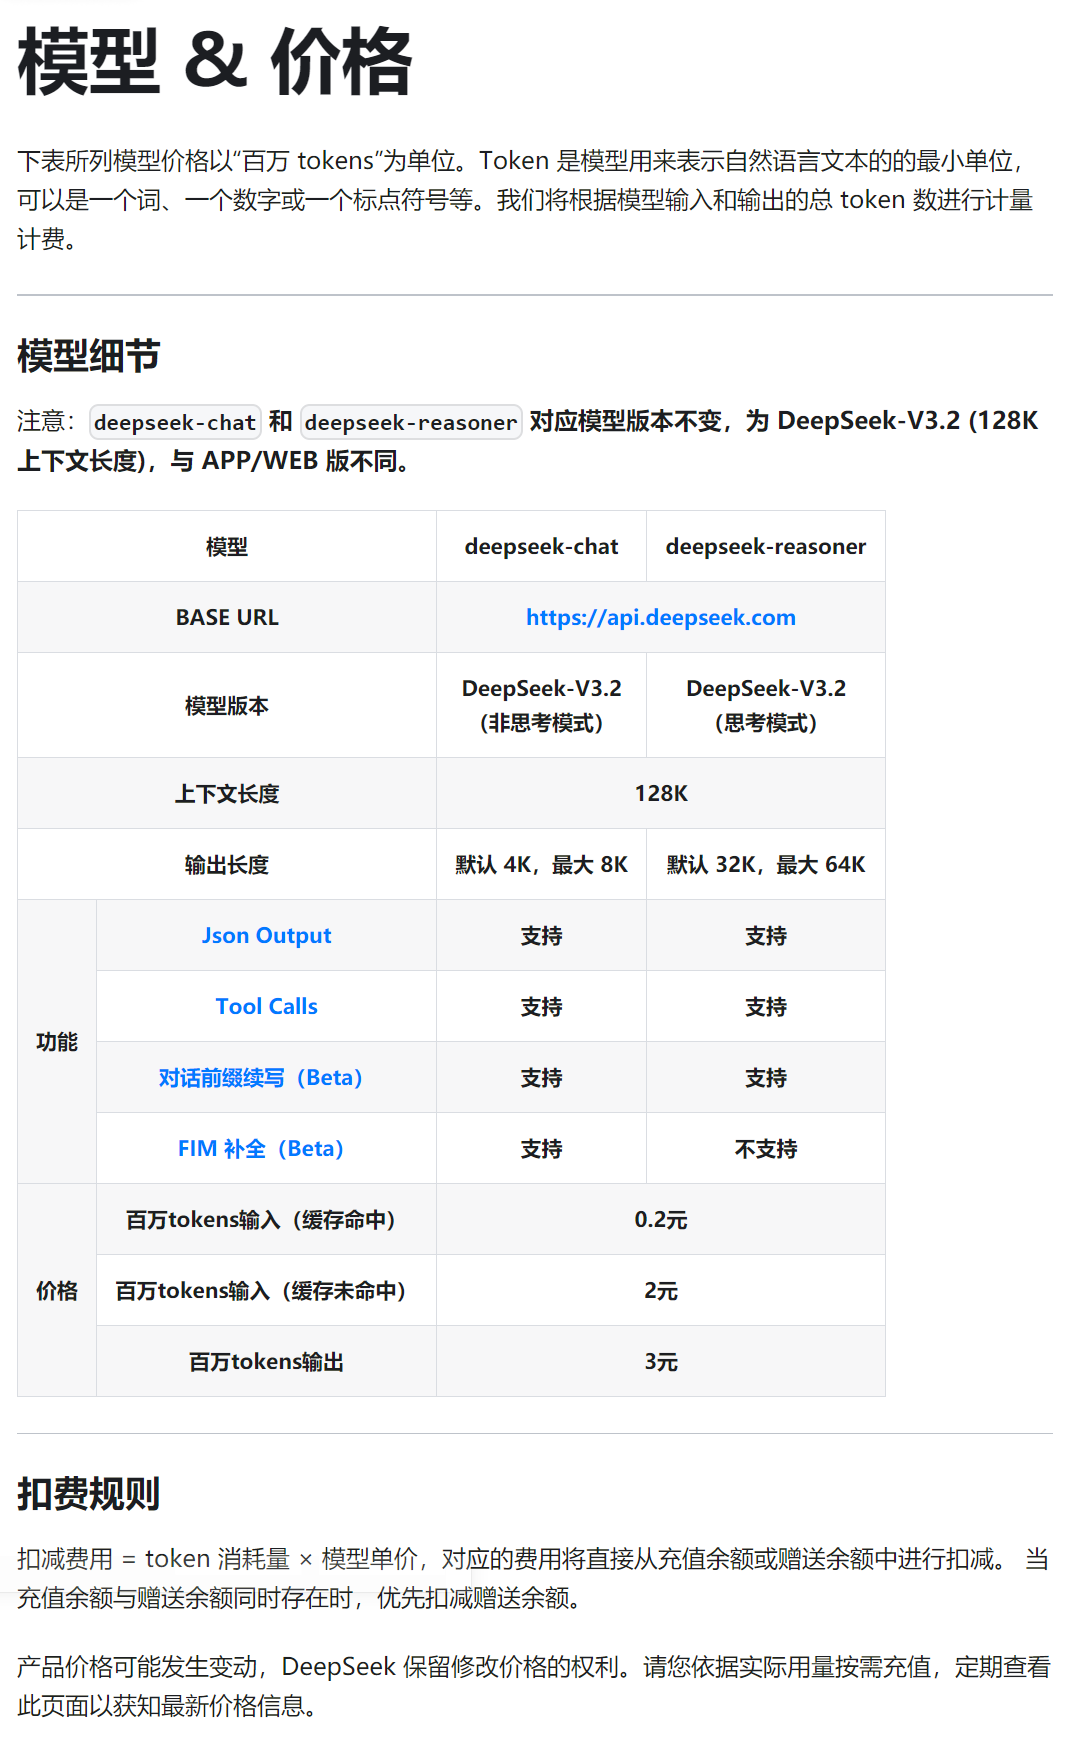Click the 0.2元 price value

click(x=661, y=1220)
